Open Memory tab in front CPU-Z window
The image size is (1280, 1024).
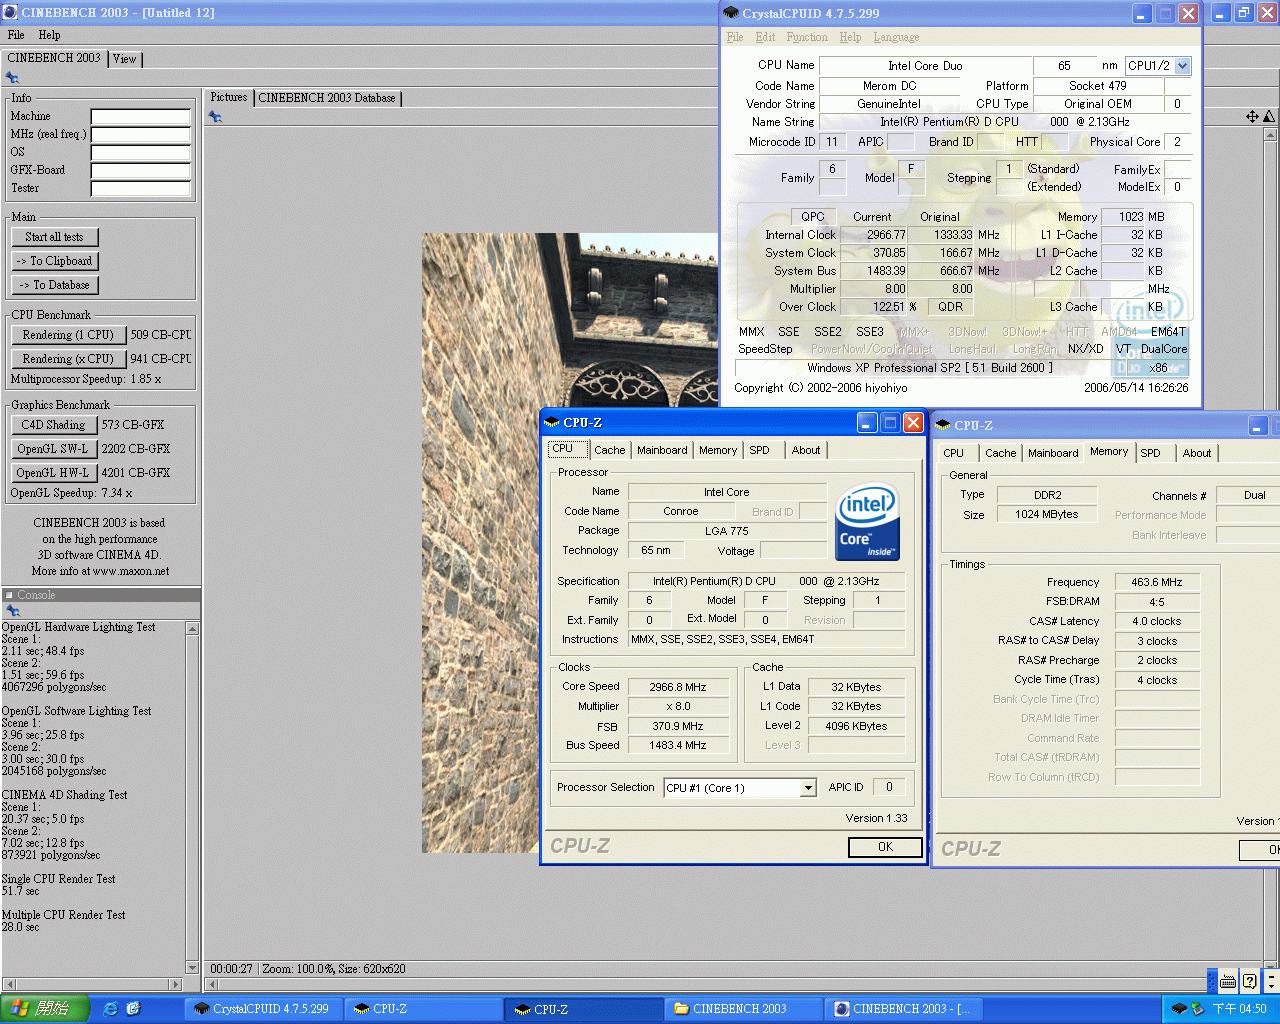point(718,450)
